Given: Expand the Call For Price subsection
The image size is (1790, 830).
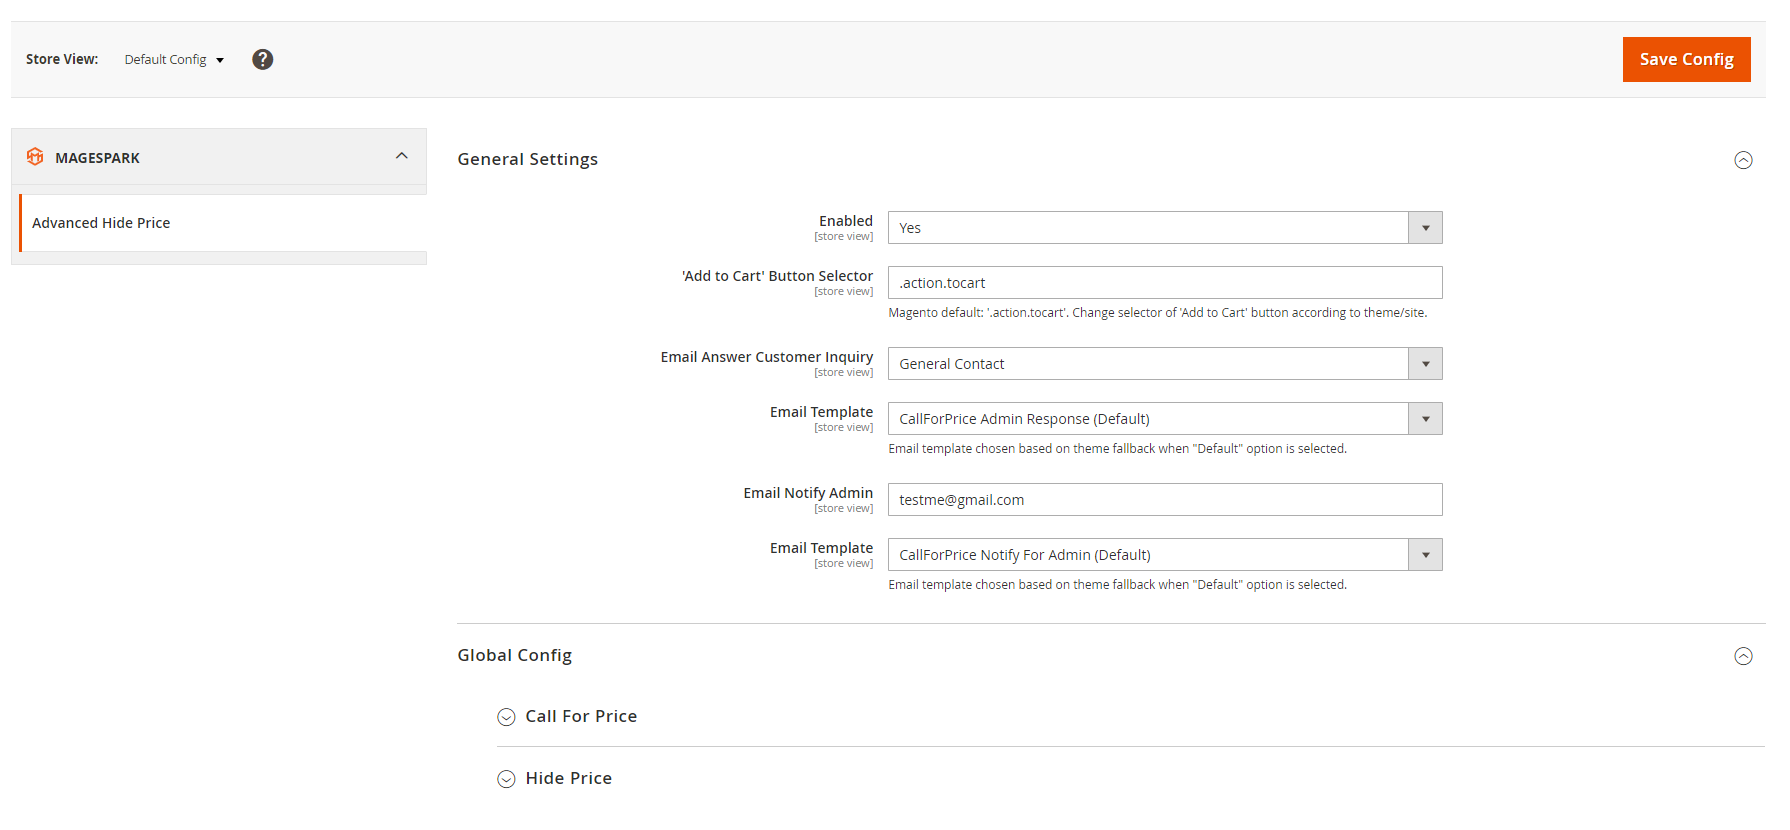Looking at the screenshot, I should coord(507,717).
